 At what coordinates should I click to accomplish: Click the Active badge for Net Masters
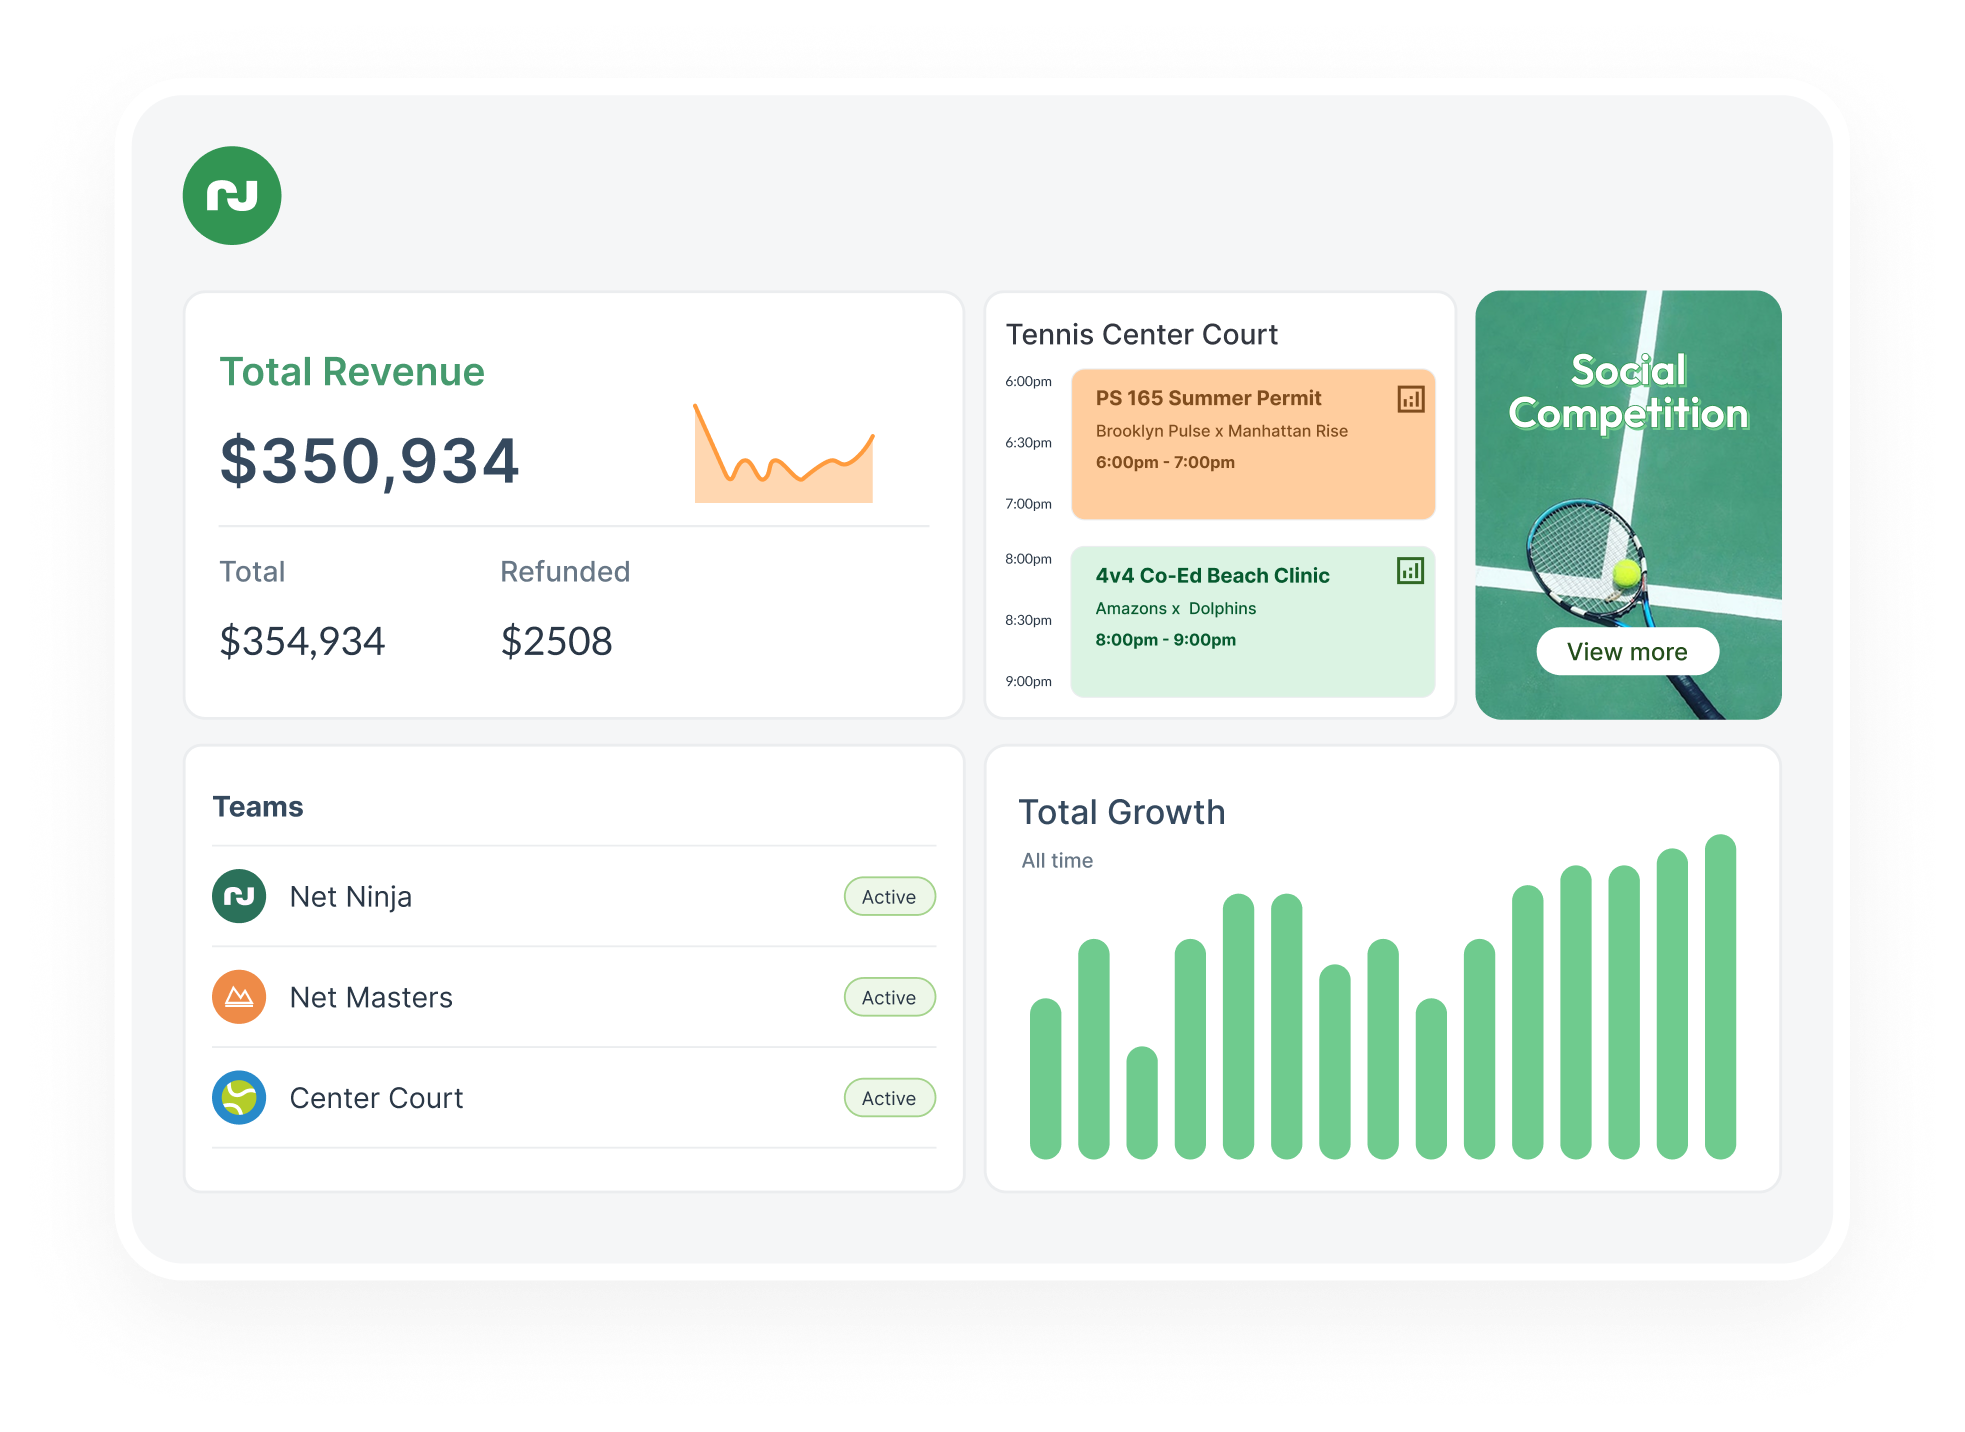[889, 998]
